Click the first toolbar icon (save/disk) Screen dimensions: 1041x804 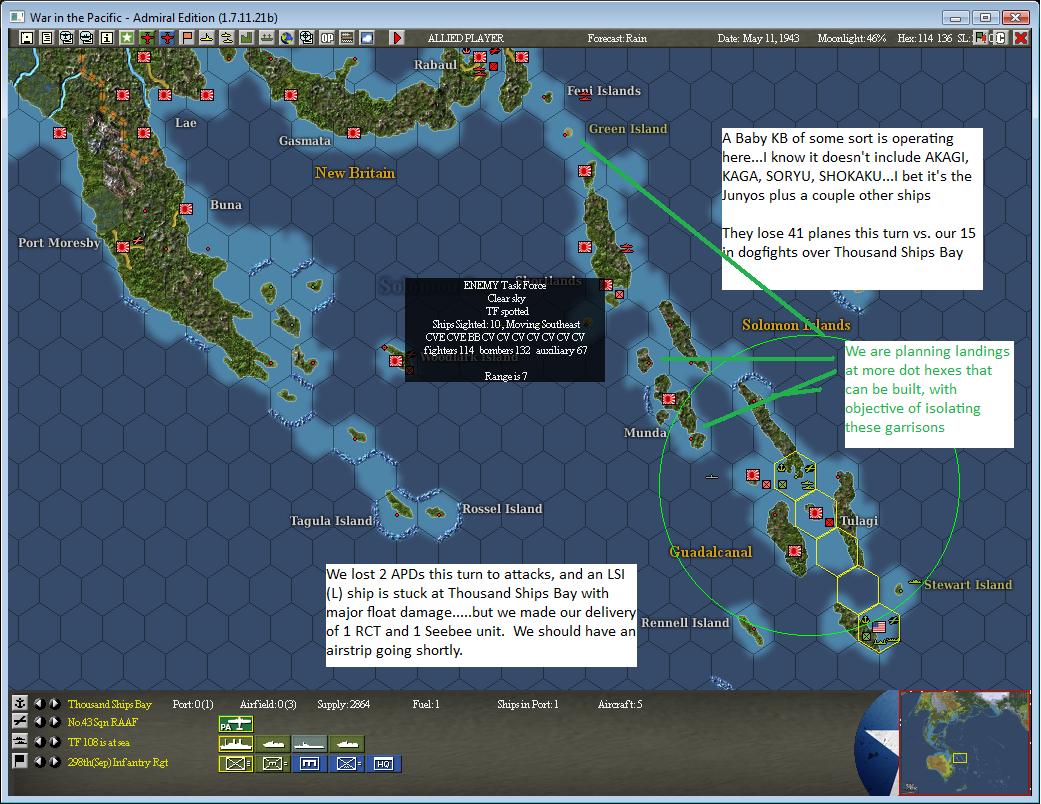point(27,38)
